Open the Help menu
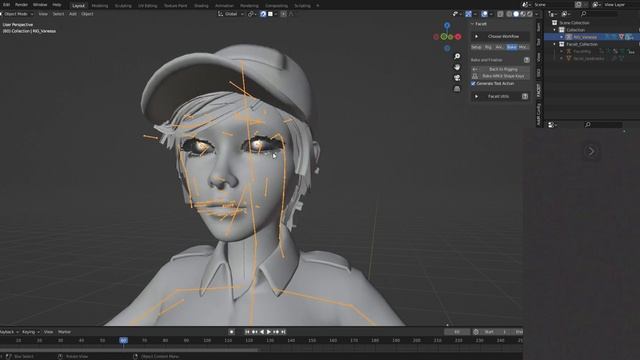Image resolution: width=640 pixels, height=360 pixels. (x=57, y=5)
